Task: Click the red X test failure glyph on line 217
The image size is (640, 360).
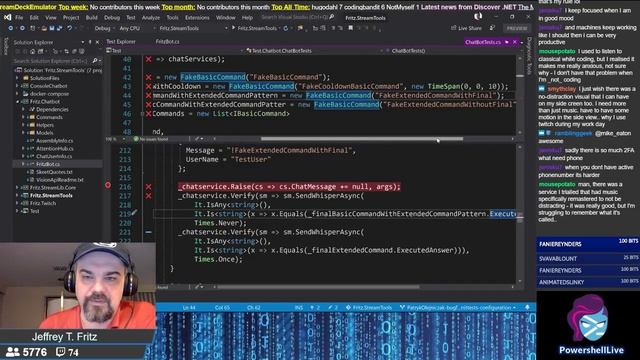Action: coord(149,196)
